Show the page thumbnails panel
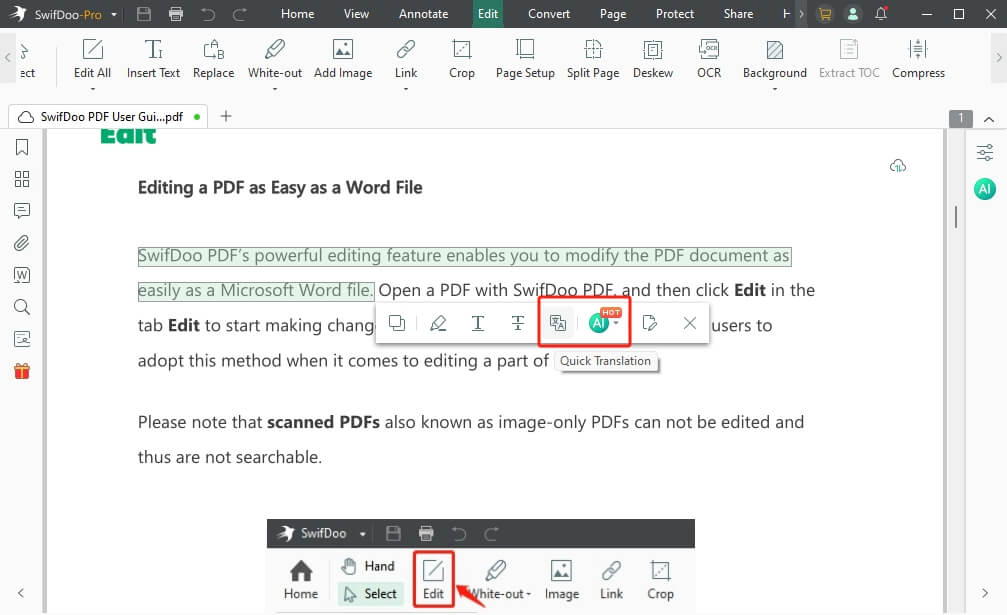 click(22, 179)
